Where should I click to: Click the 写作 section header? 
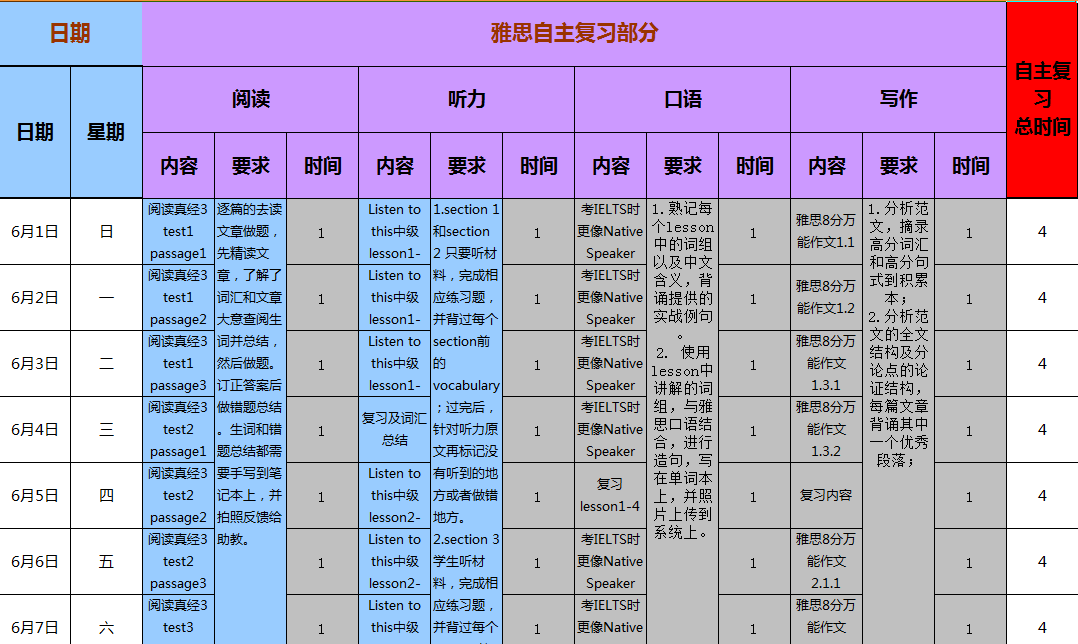coord(898,100)
